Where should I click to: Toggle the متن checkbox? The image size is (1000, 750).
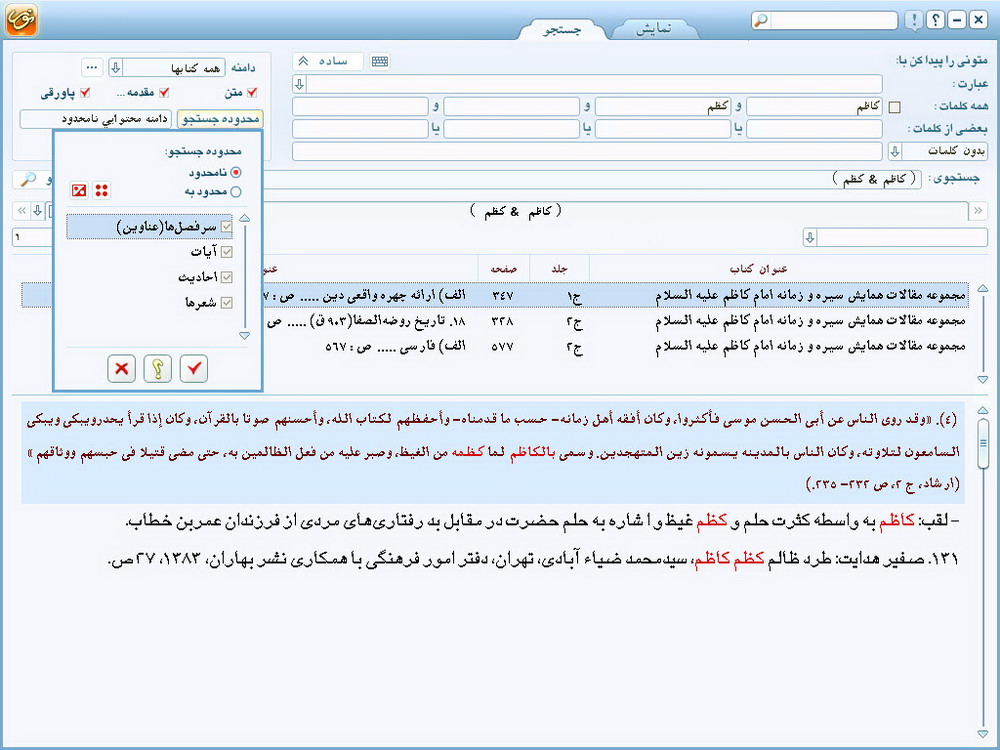[251, 93]
